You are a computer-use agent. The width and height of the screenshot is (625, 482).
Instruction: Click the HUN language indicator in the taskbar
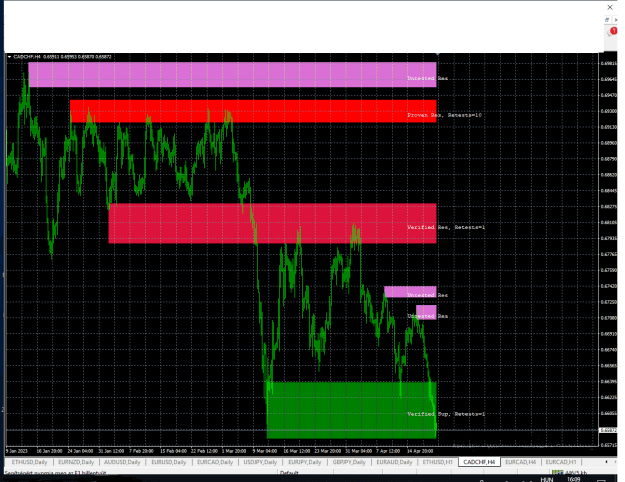pos(547,479)
